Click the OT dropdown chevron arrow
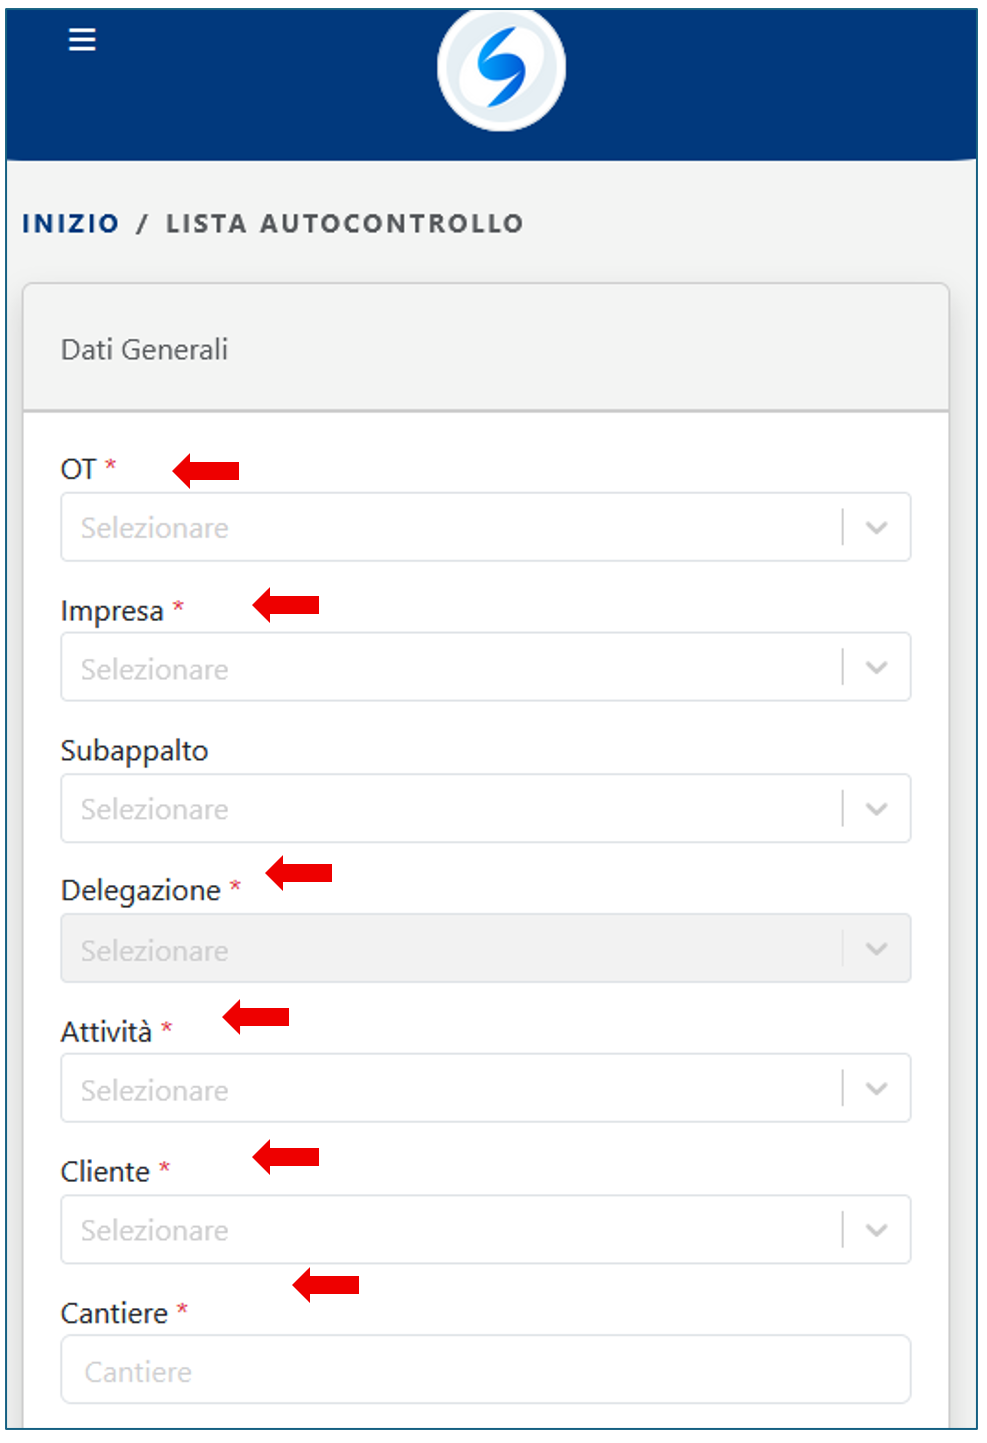987x1443 pixels. click(x=876, y=528)
